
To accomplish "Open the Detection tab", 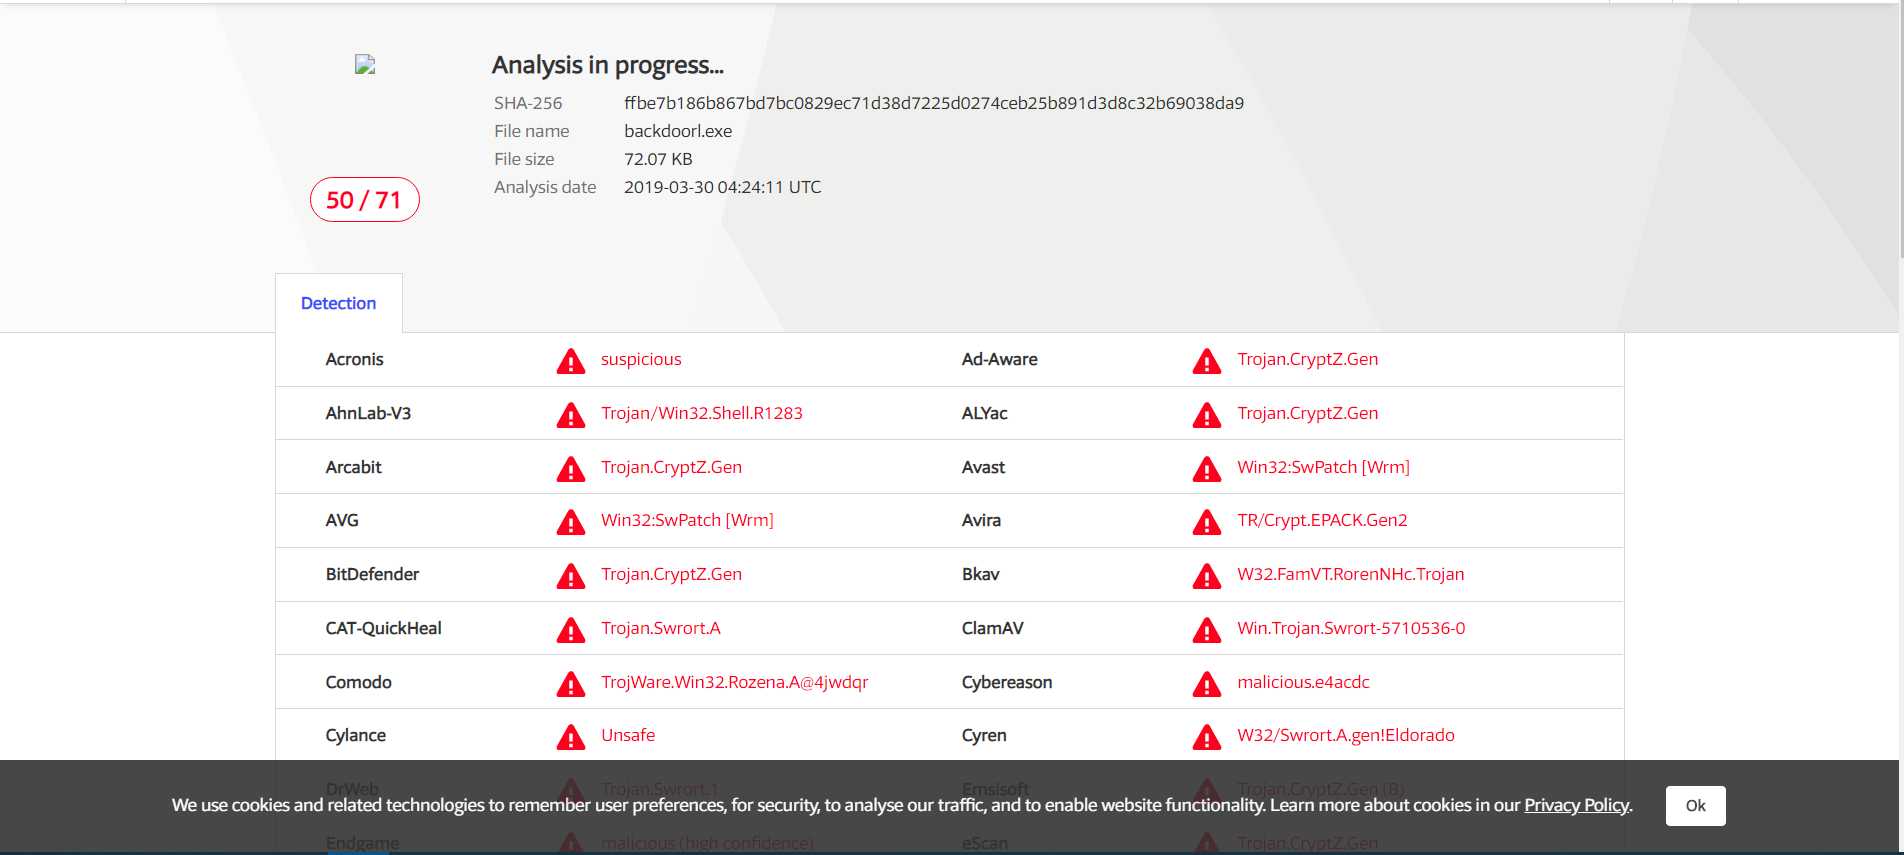I will 338,303.
